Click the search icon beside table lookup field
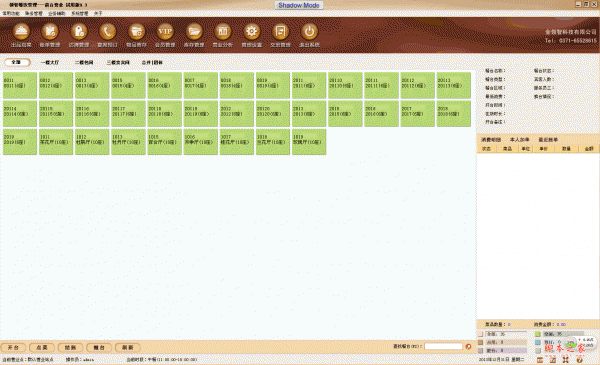Screen dimensions: 600x365 point(468,346)
